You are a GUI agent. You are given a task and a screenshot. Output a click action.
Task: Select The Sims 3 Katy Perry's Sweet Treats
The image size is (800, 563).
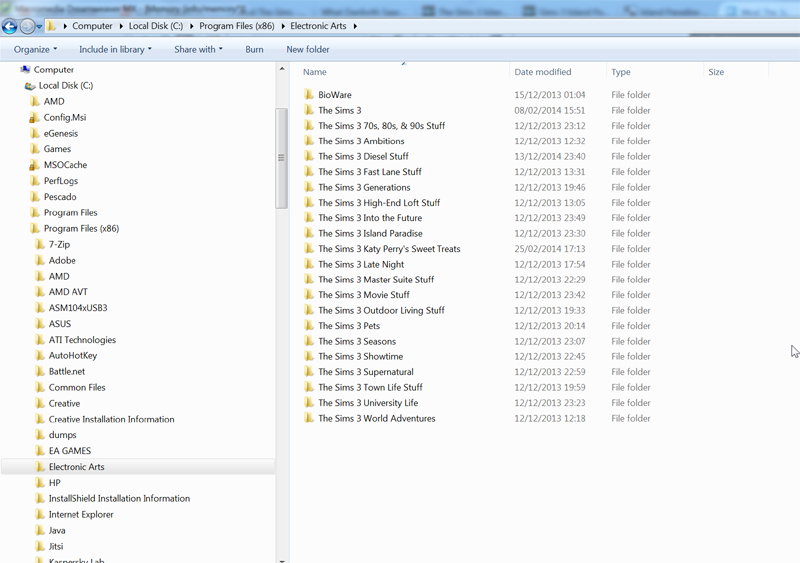point(389,249)
